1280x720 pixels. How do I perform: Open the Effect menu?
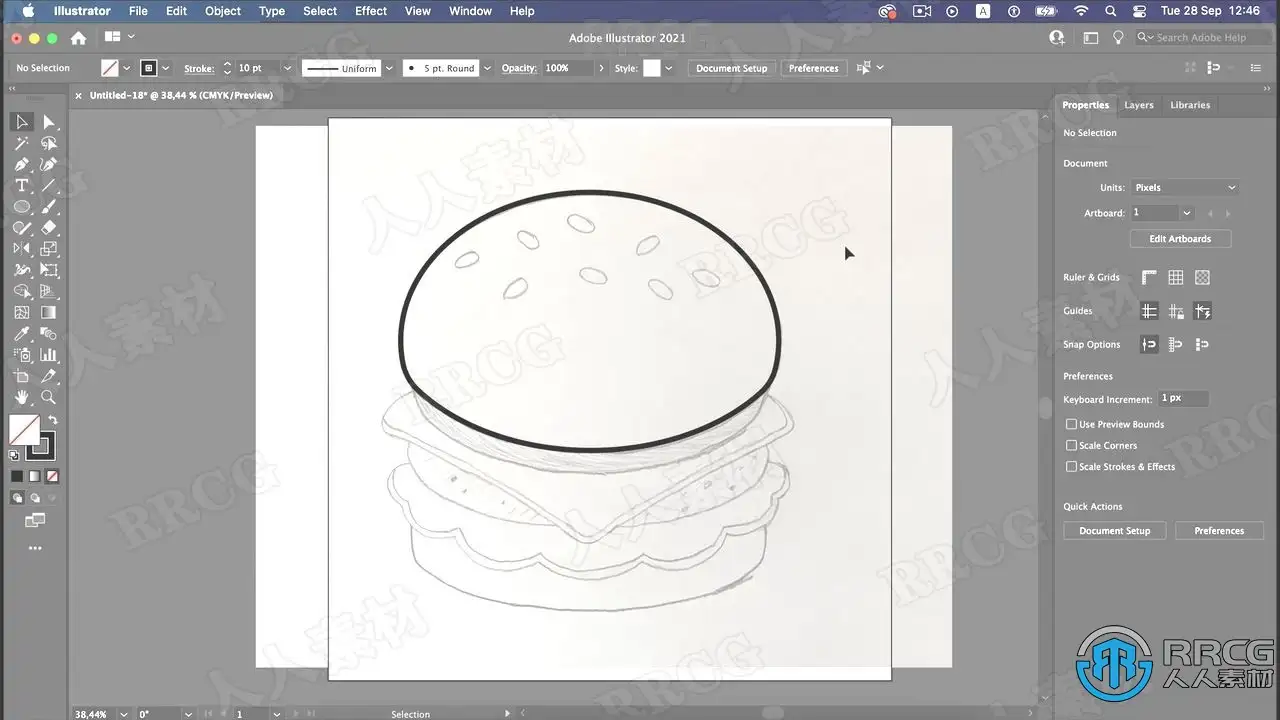371,11
